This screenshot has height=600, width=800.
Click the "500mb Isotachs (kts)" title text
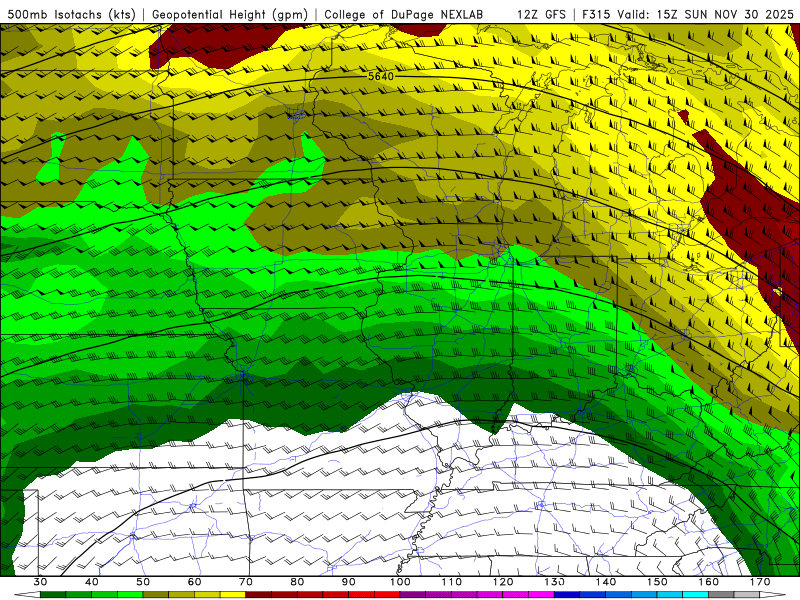(71, 14)
